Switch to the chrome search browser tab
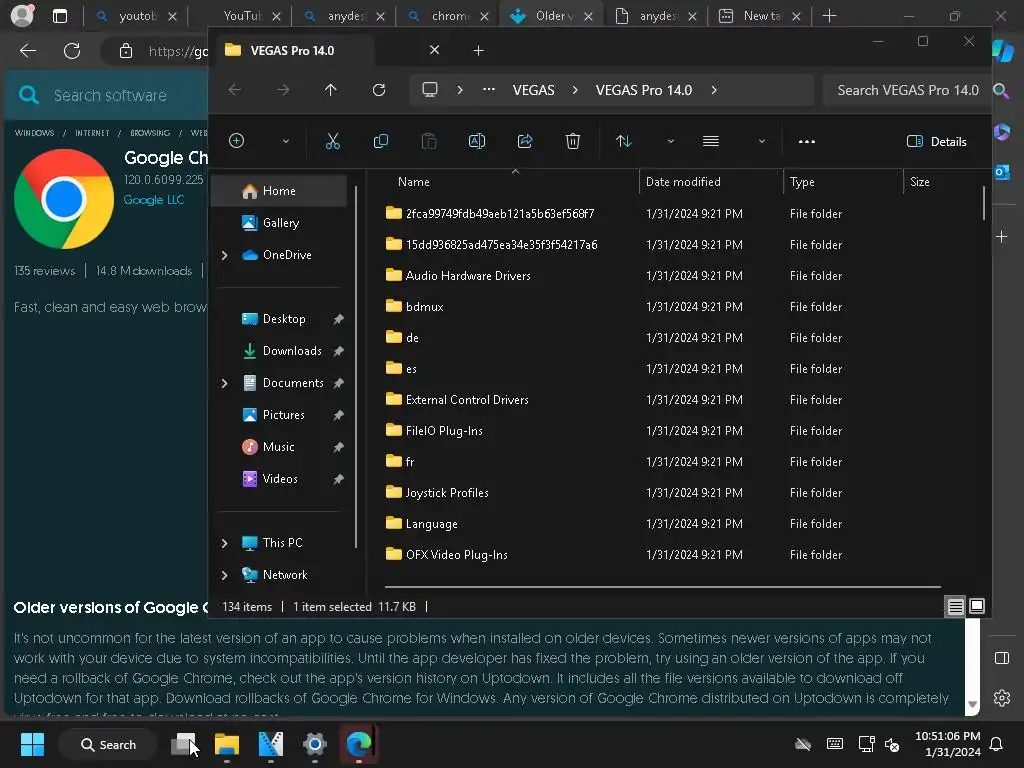The height and width of the screenshot is (768, 1024). coord(449,16)
